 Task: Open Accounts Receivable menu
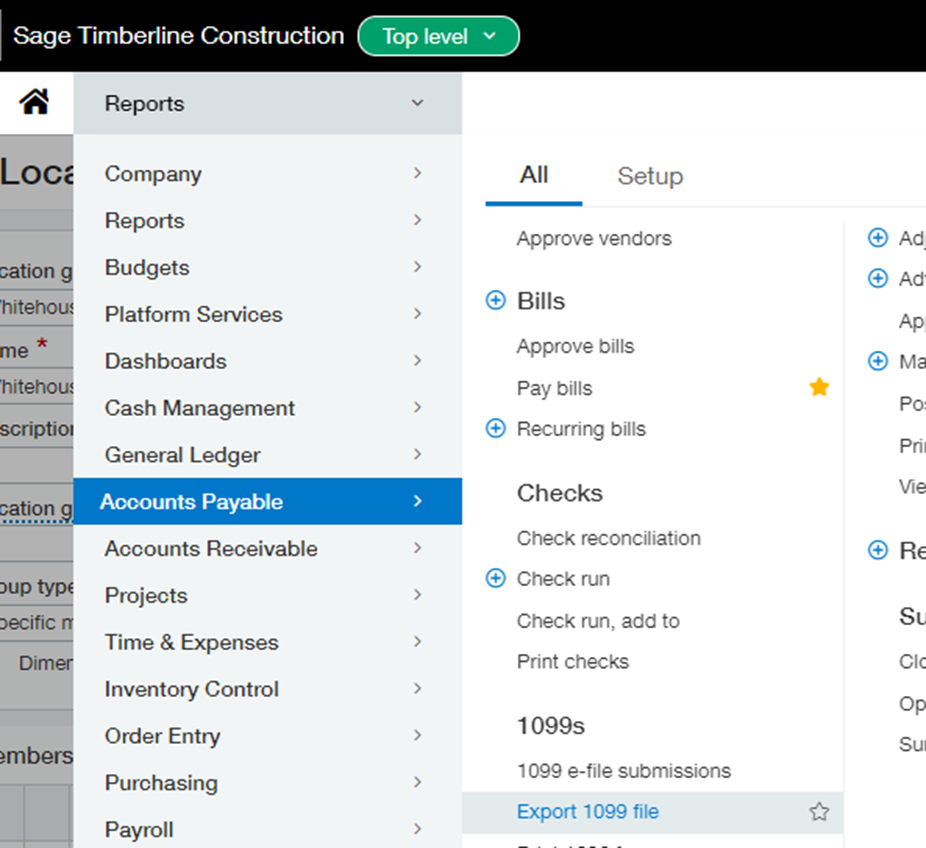tap(268, 548)
